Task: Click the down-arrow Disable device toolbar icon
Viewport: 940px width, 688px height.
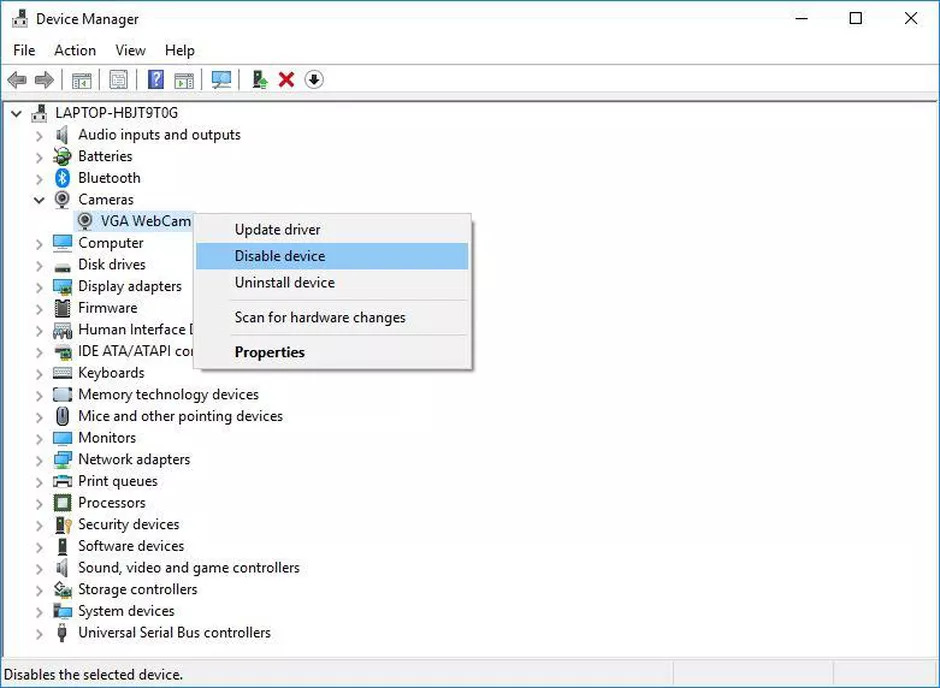Action: 314,79
